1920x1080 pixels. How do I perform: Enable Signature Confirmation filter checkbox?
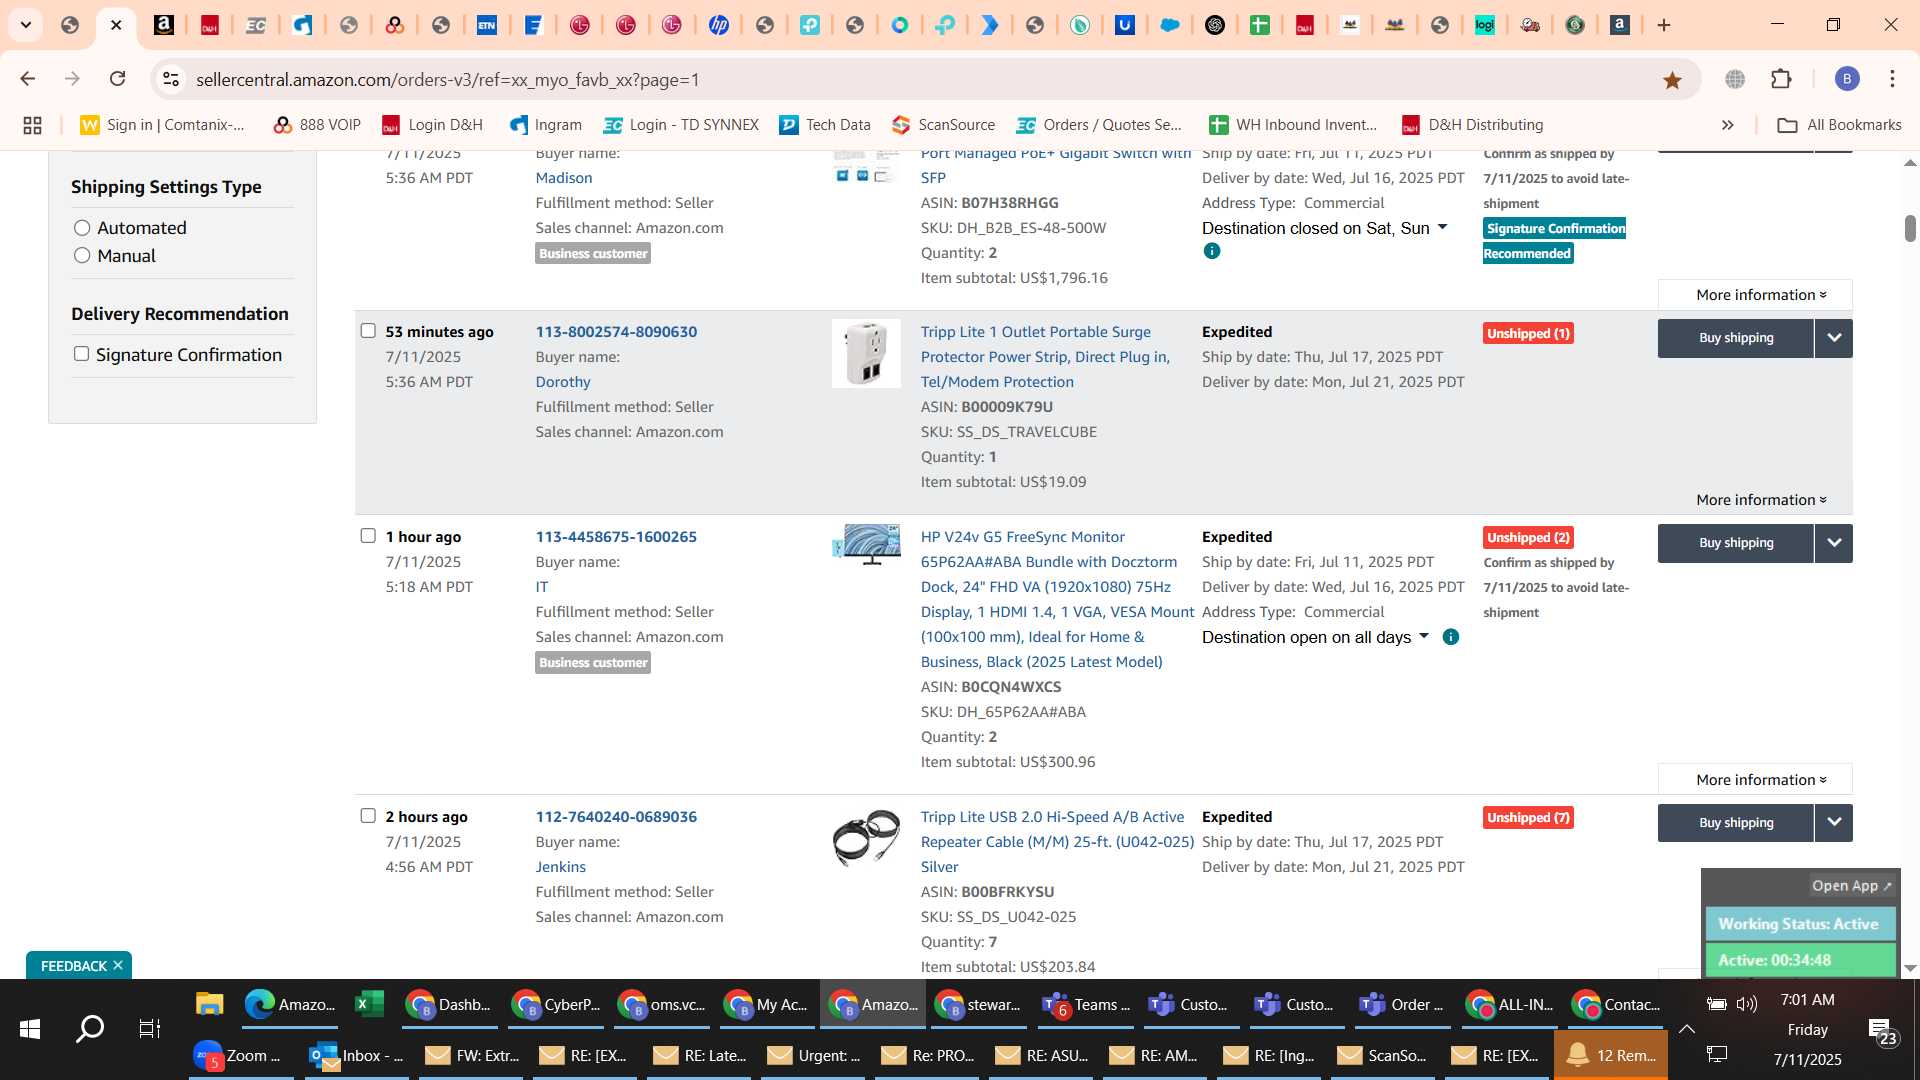click(81, 354)
